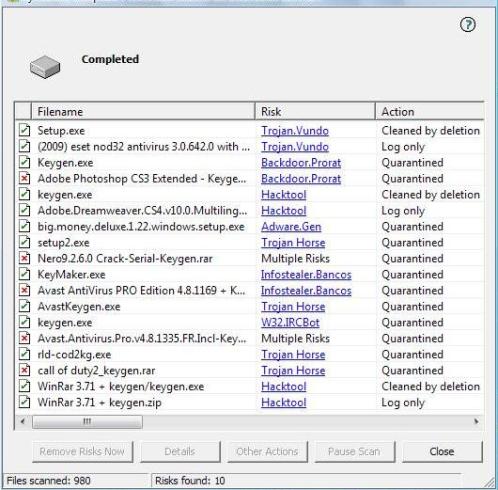Viewport: 498px width, 490px height.
Task: Open the help question mark icon
Action: tap(468, 25)
